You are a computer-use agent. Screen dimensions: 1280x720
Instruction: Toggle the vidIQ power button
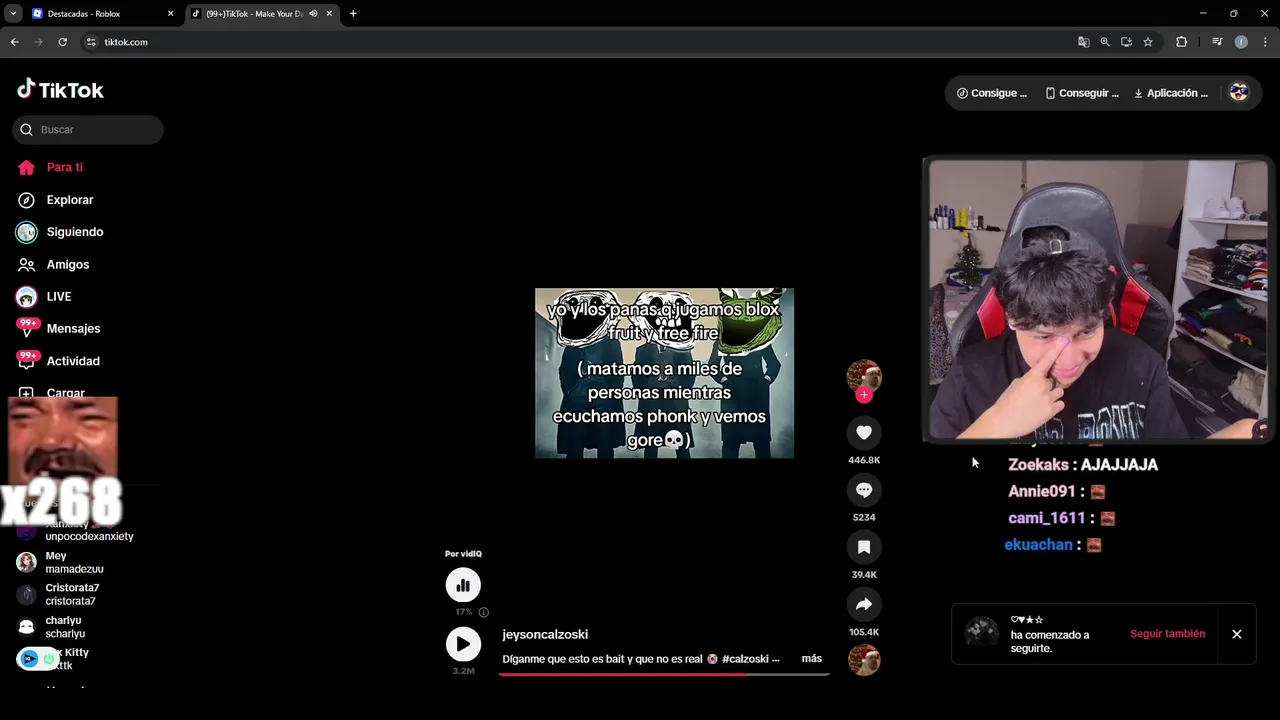pyautogui.click(x=48, y=658)
